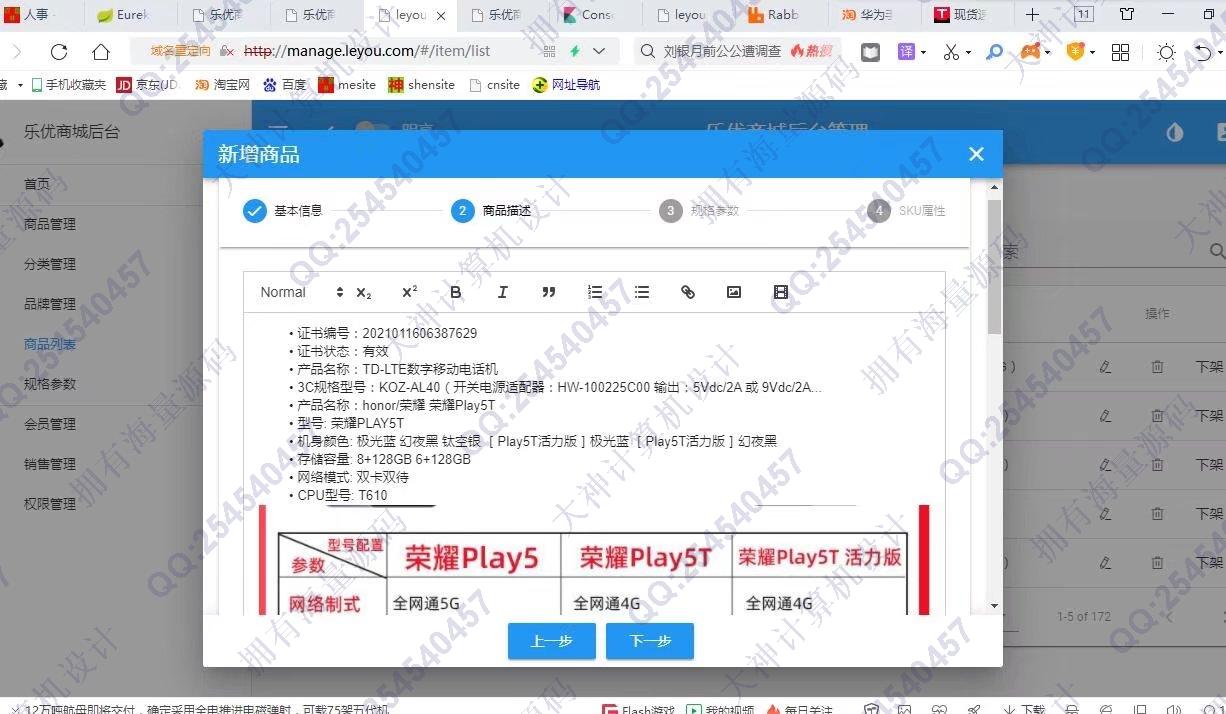Screen dimensions: 1226x714
Task: Select step 2 商品描述
Action: coord(491,211)
